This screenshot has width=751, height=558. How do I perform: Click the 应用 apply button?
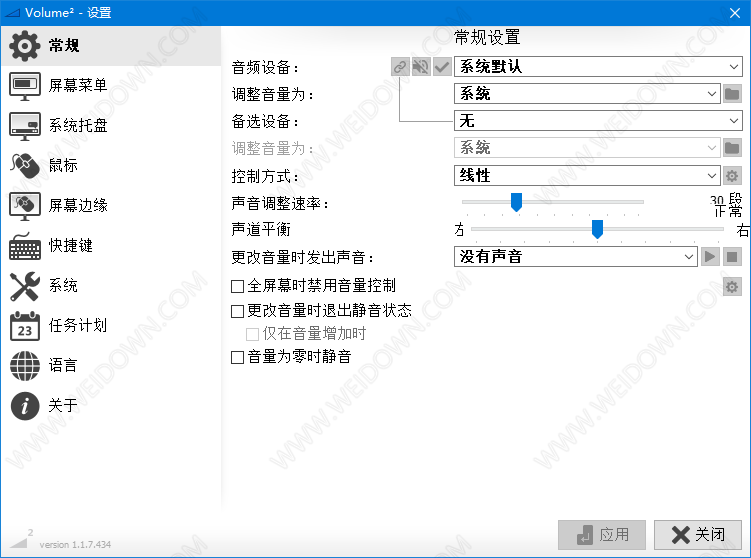pyautogui.click(x=602, y=535)
